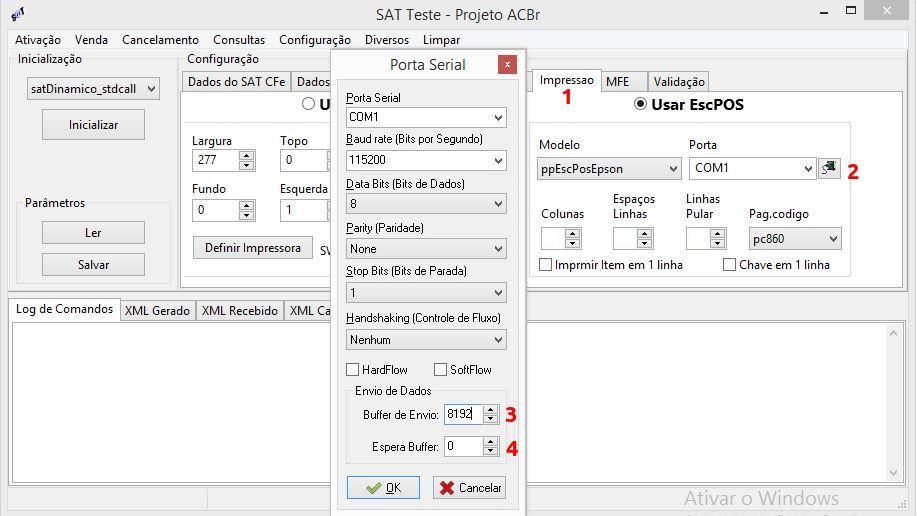This screenshot has width=917, height=516.
Task: Check Imprmir Item em 1 linha
Action: 545,264
